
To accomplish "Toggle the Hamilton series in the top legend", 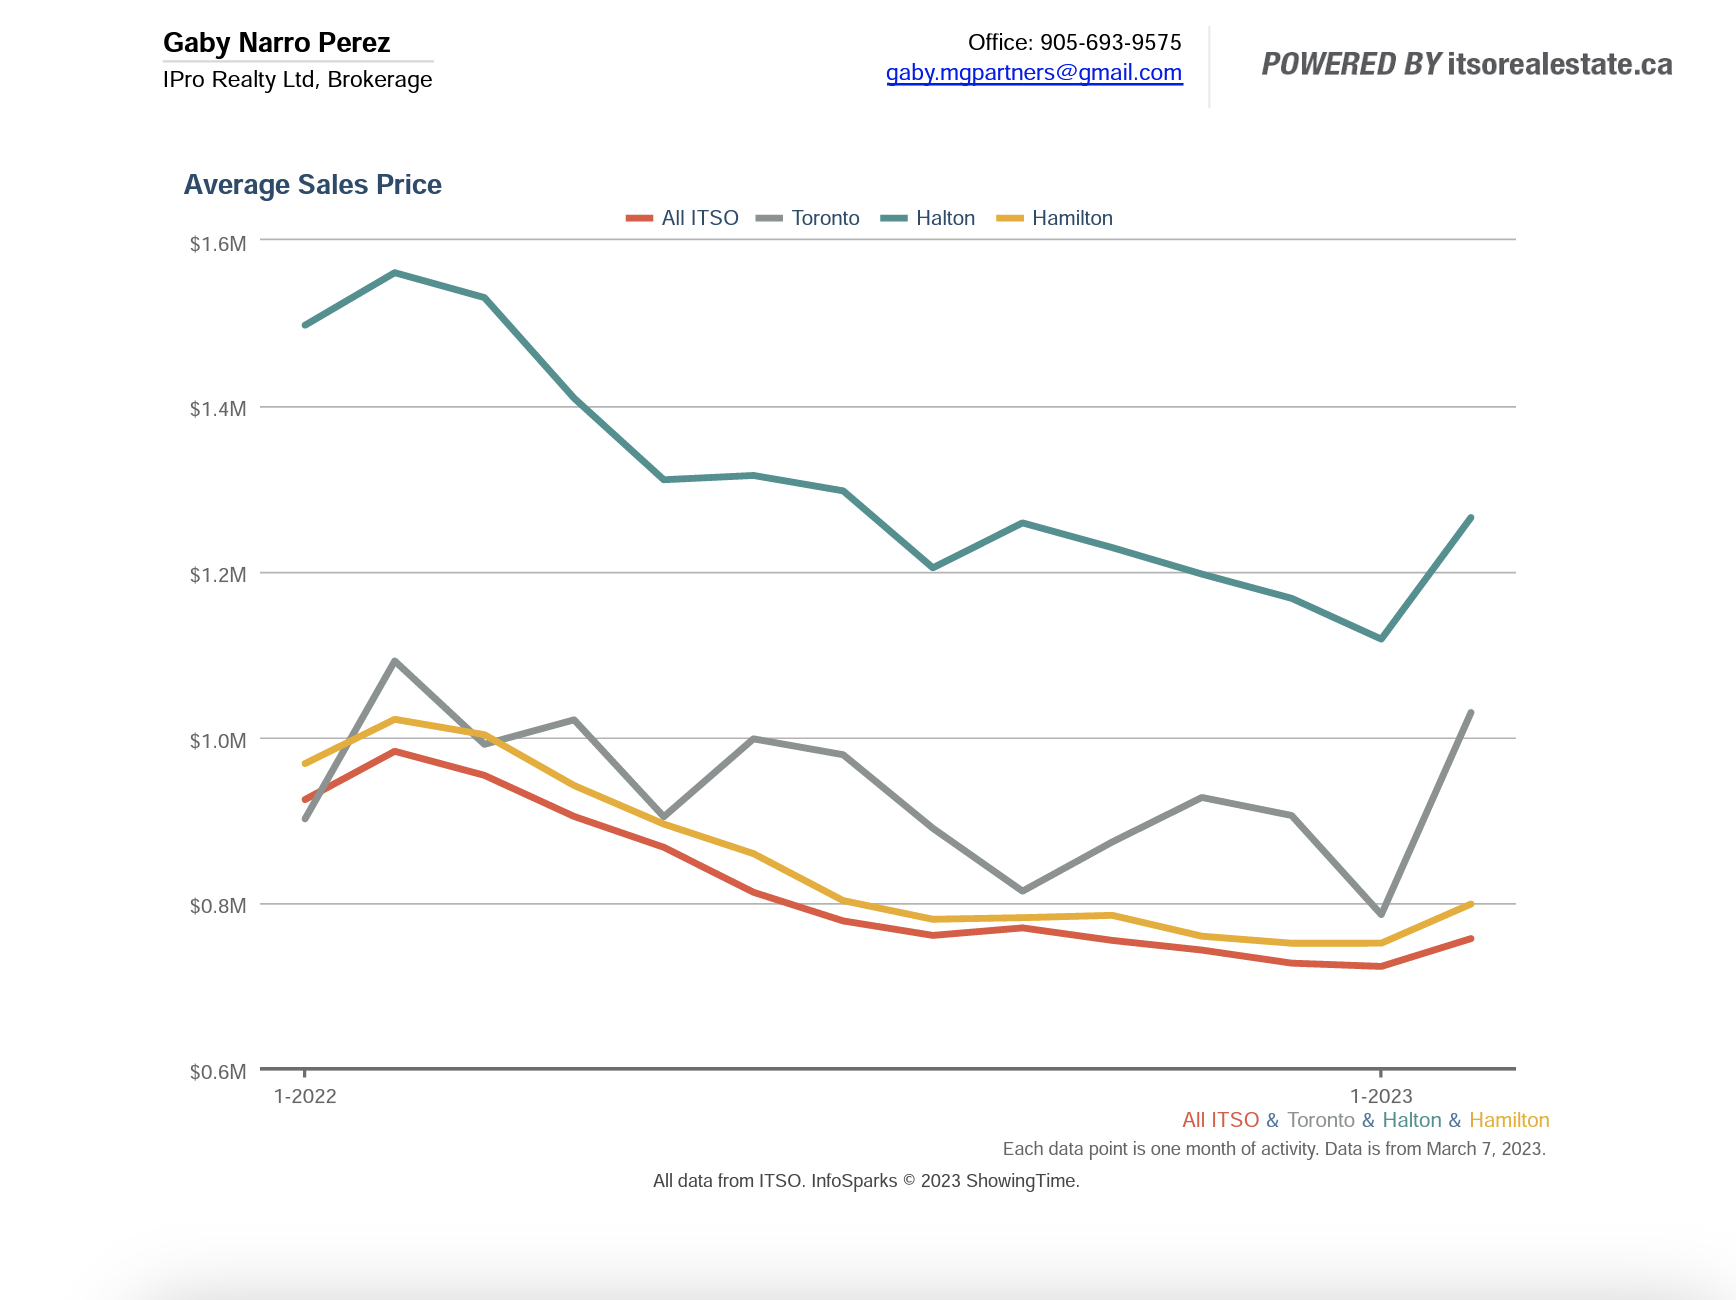I will tap(1072, 218).
